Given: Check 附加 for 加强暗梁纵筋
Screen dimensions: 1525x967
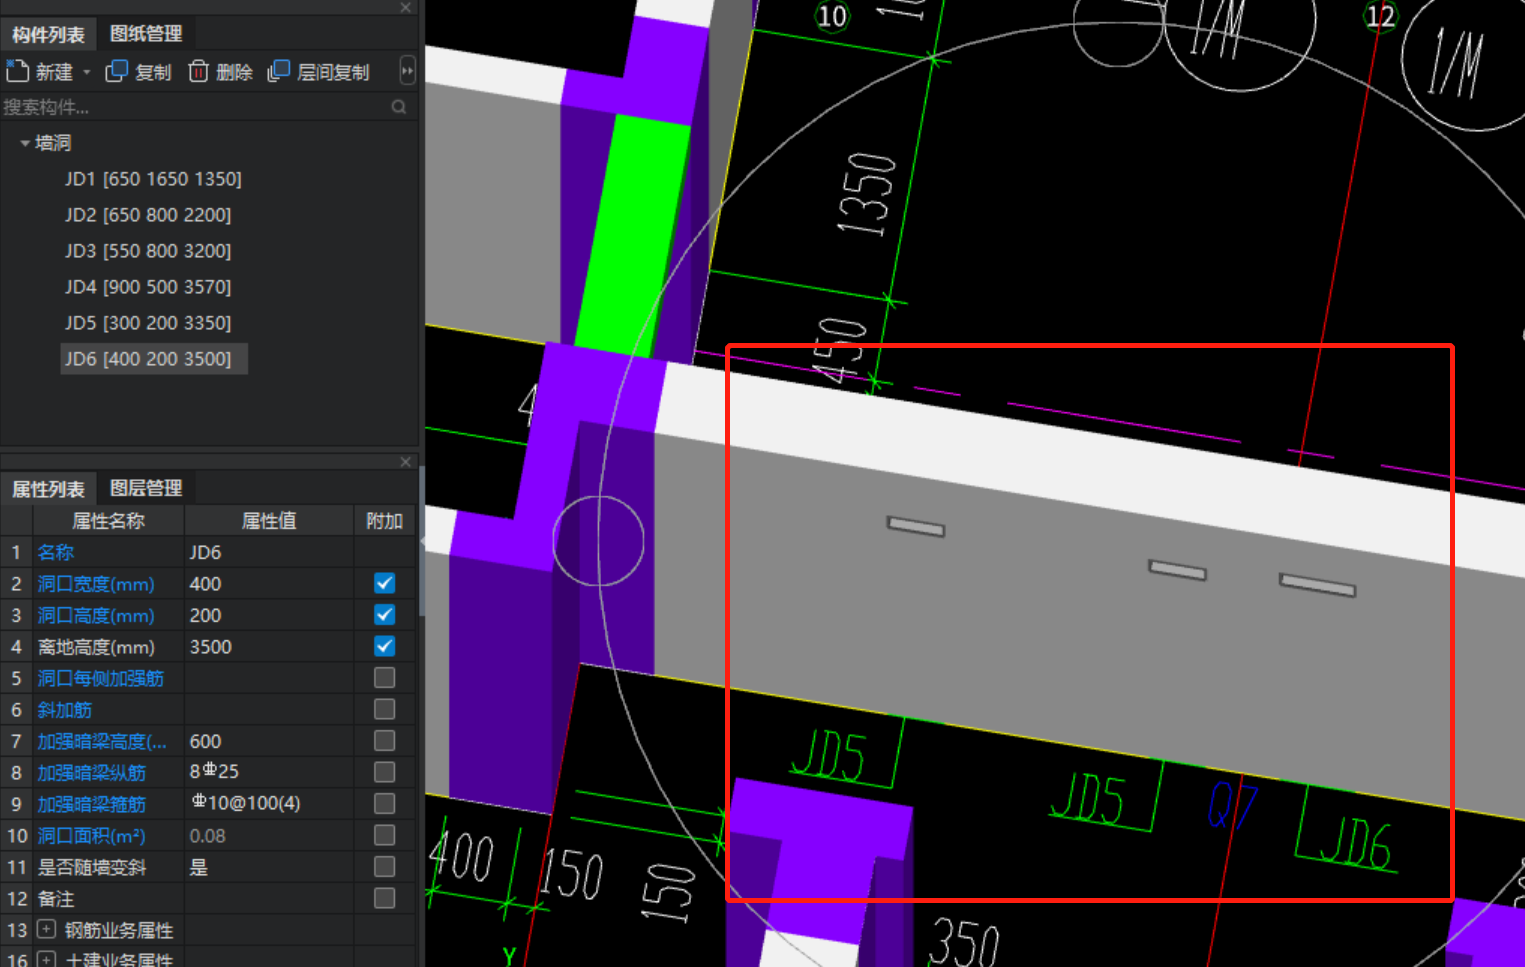Looking at the screenshot, I should coord(384,772).
